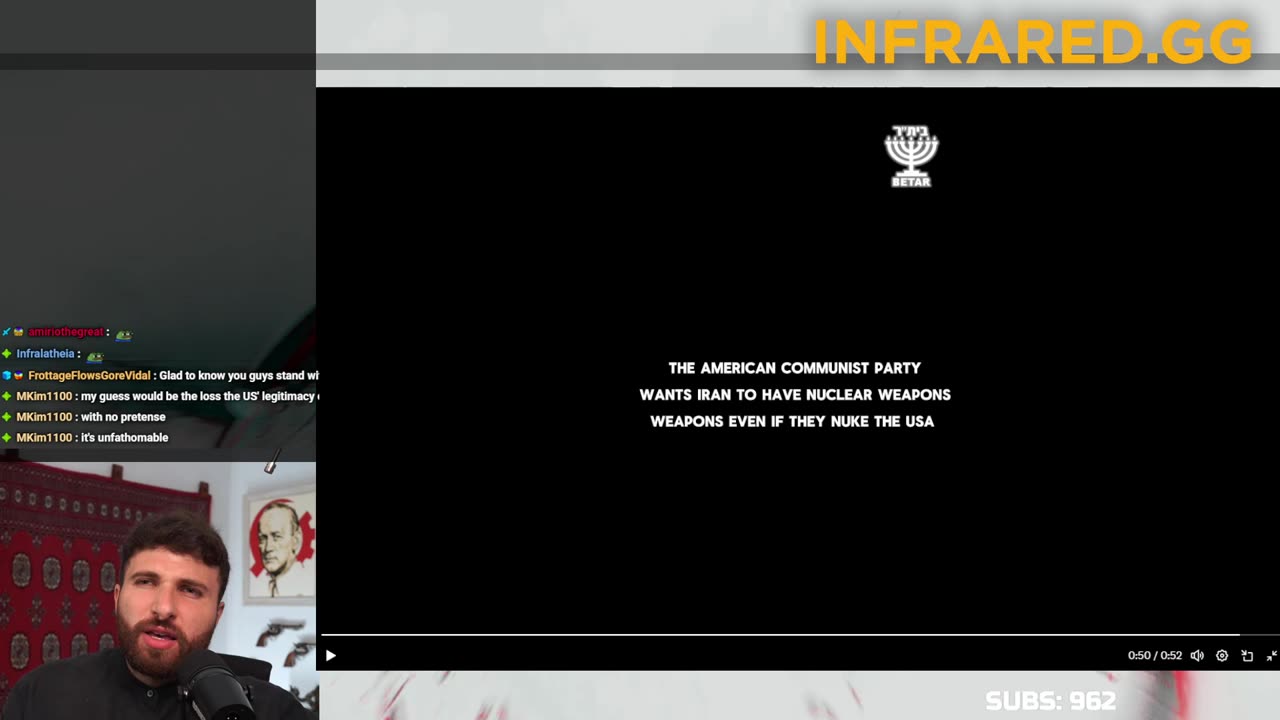Exit fullscreen with the collapse arrows icon

tap(1272, 656)
